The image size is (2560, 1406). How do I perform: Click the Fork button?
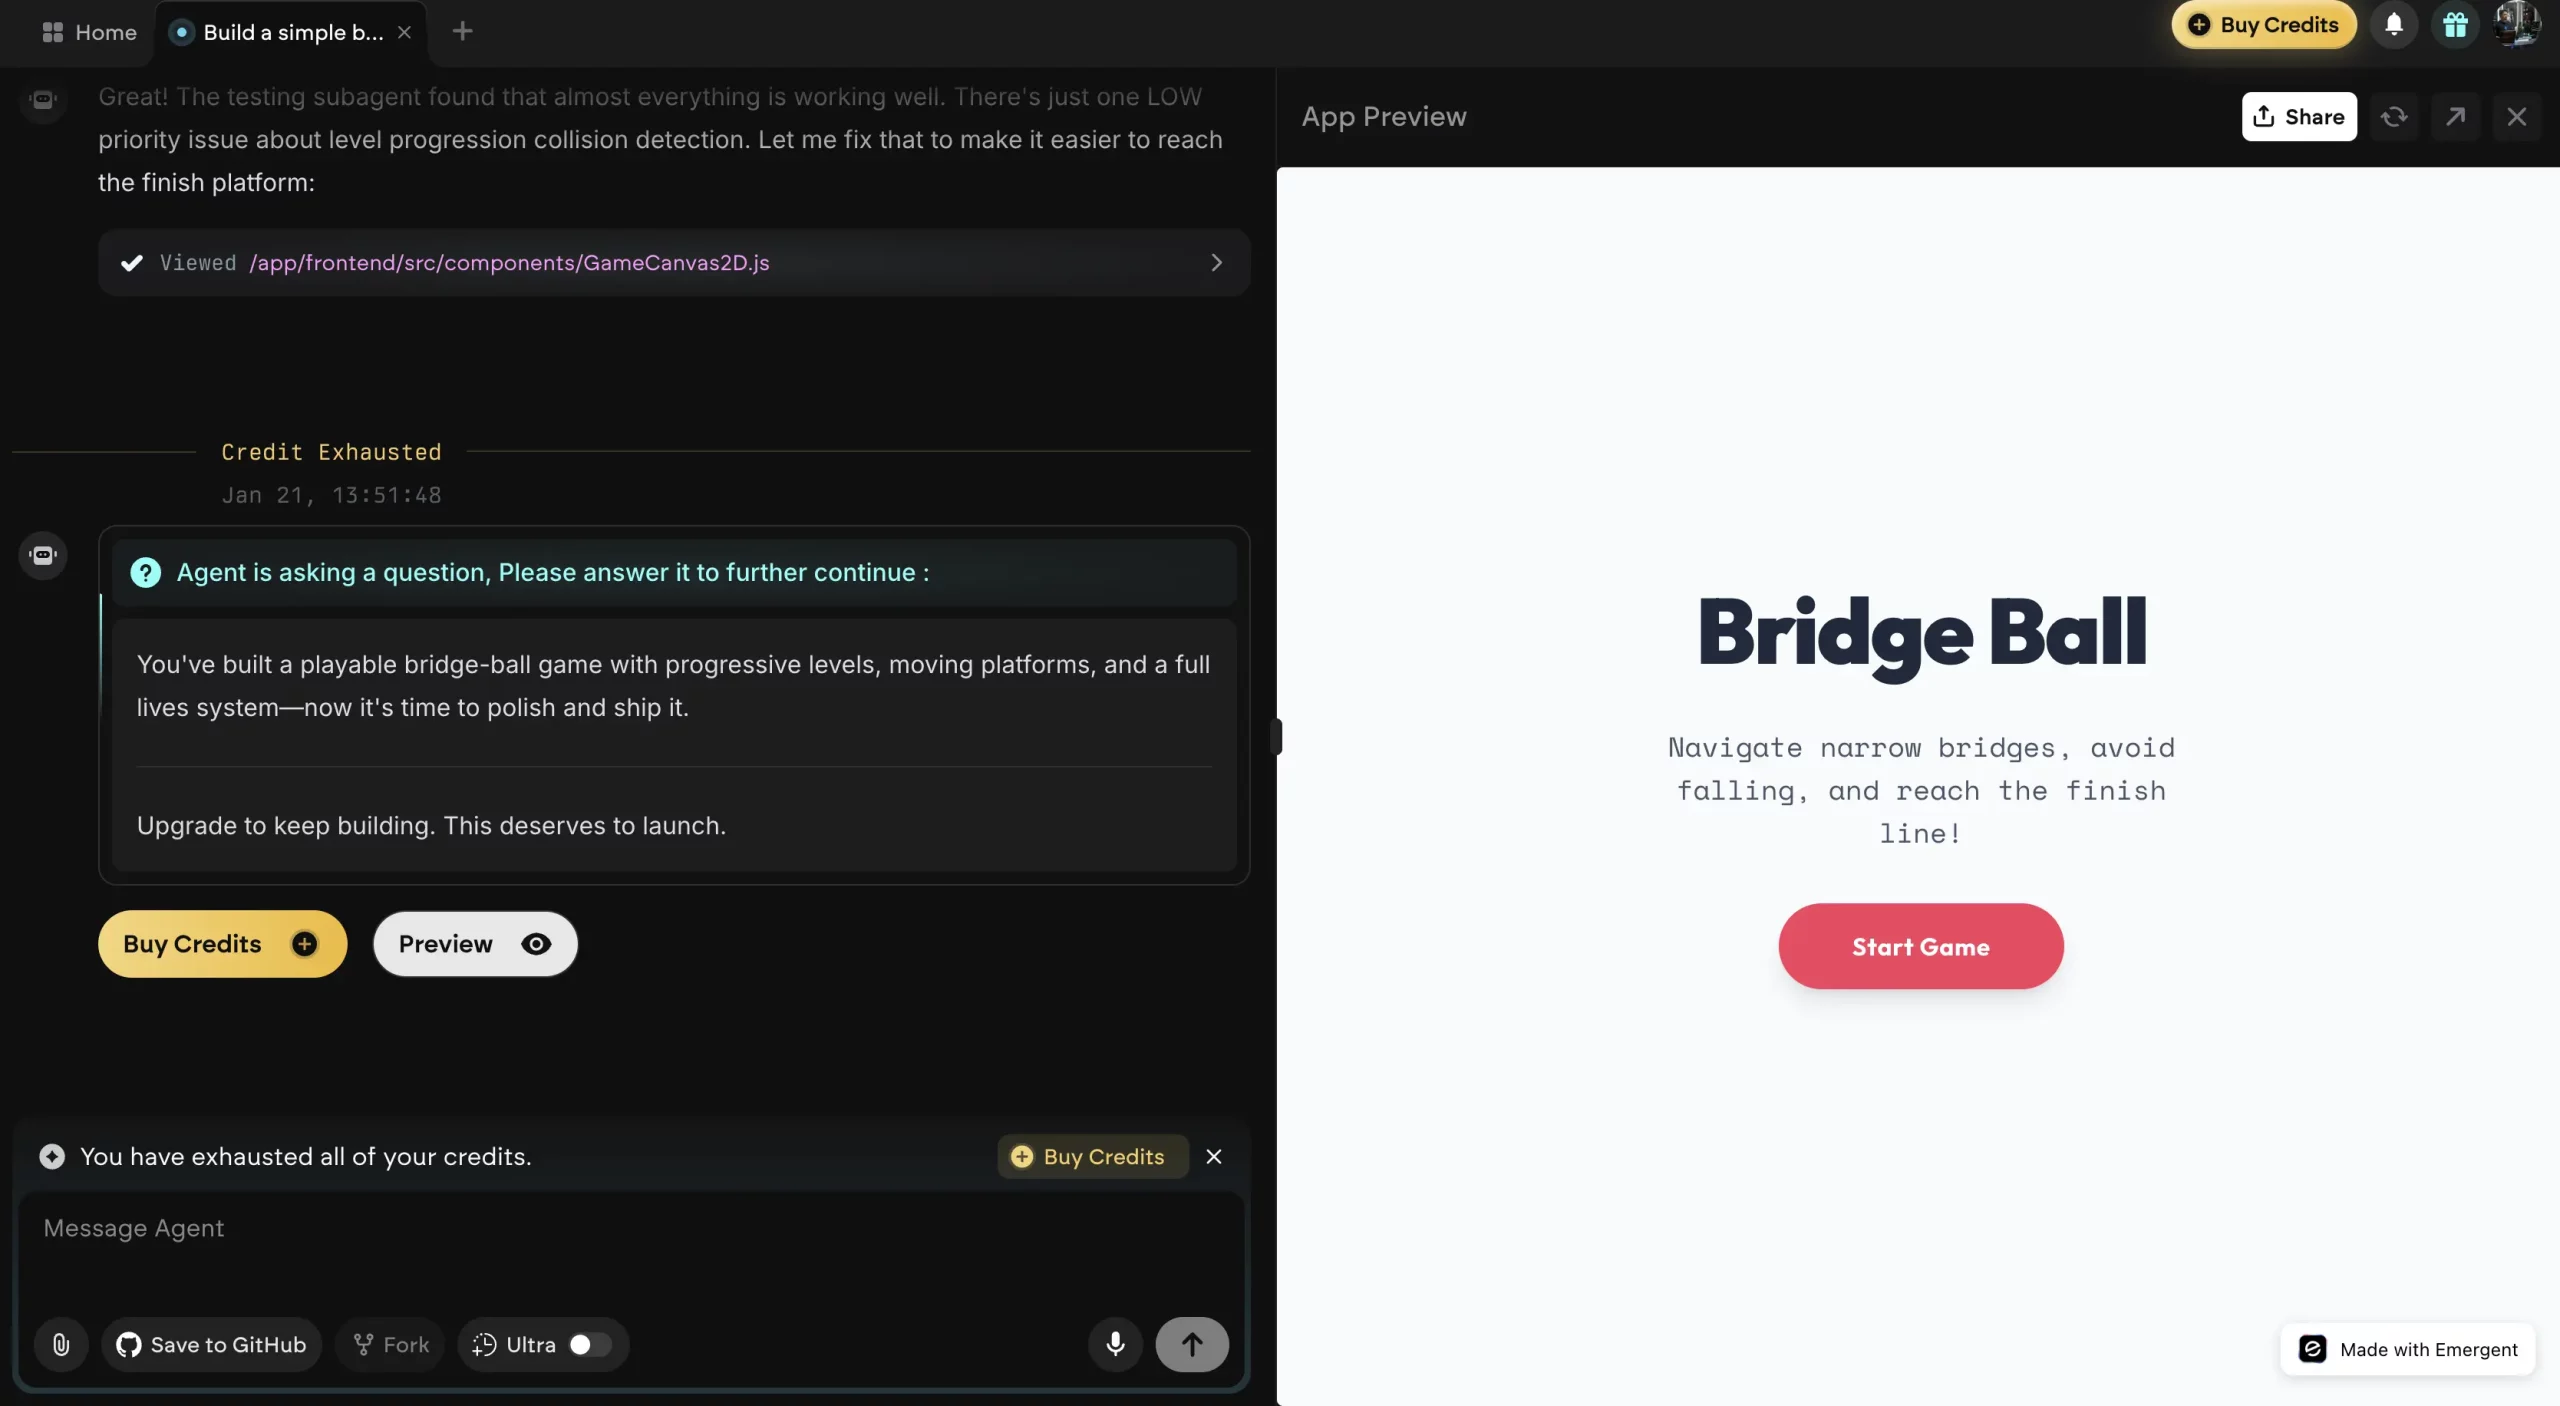tap(391, 1344)
